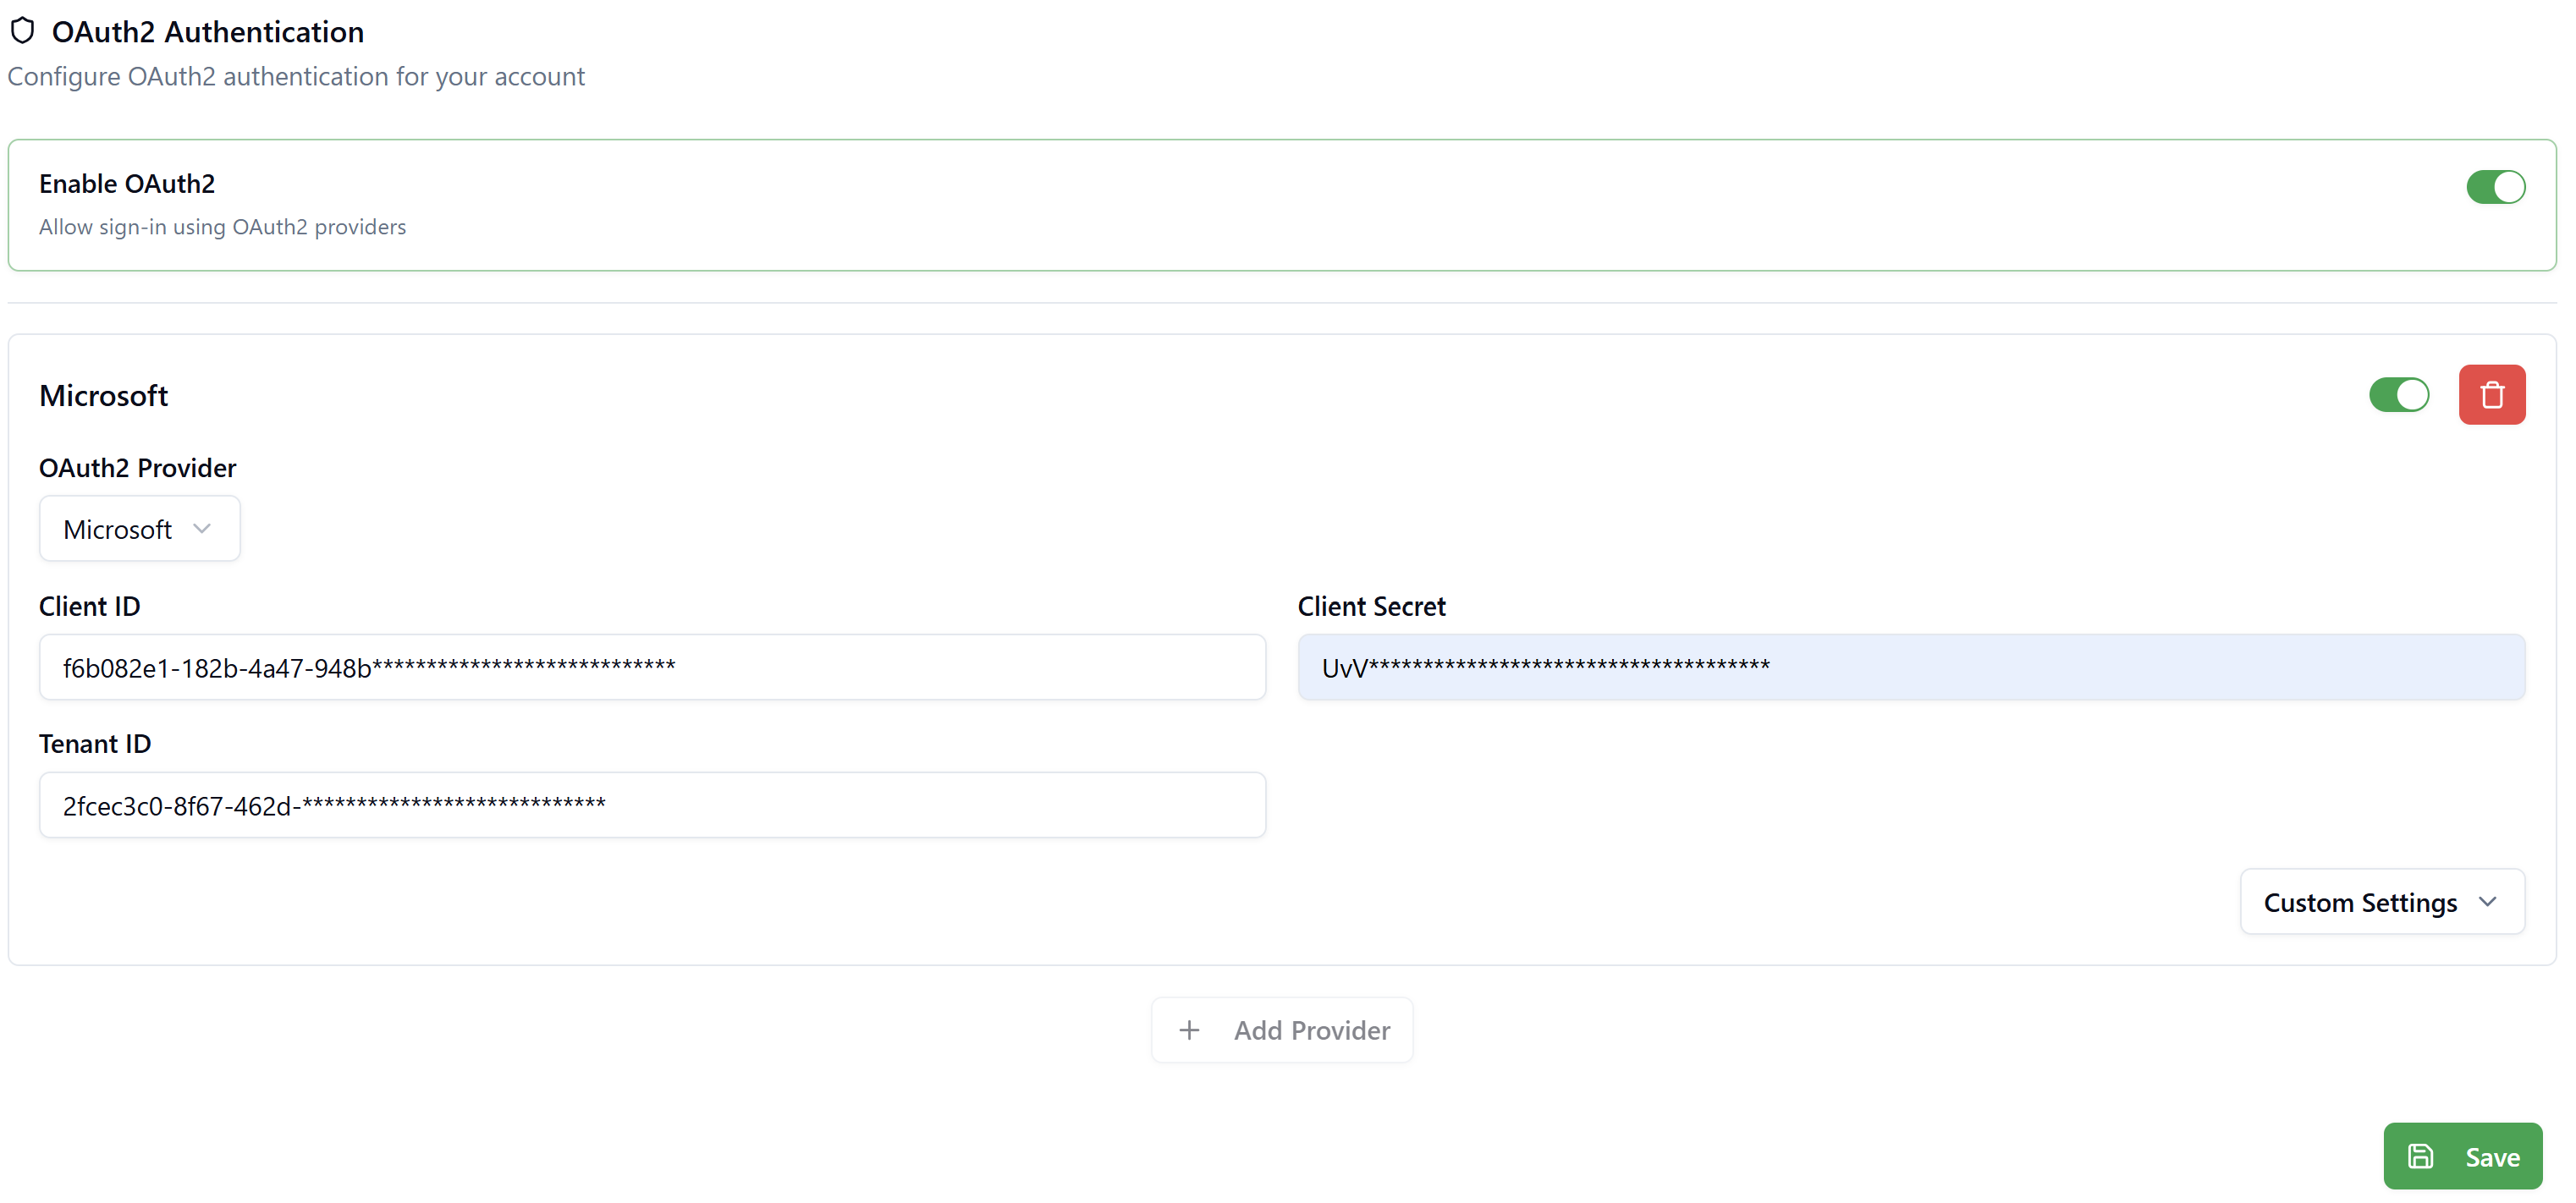Click the OAuth2 Provider label

[x=137, y=468]
